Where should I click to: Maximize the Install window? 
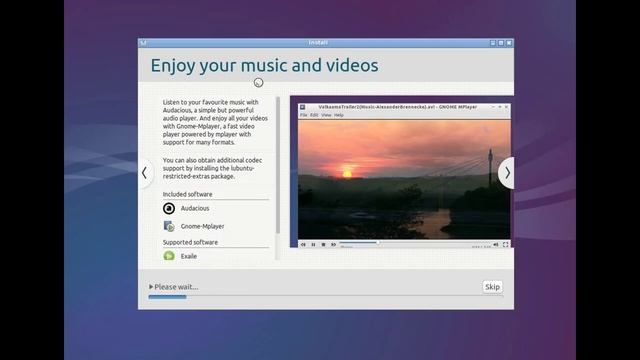501,43
